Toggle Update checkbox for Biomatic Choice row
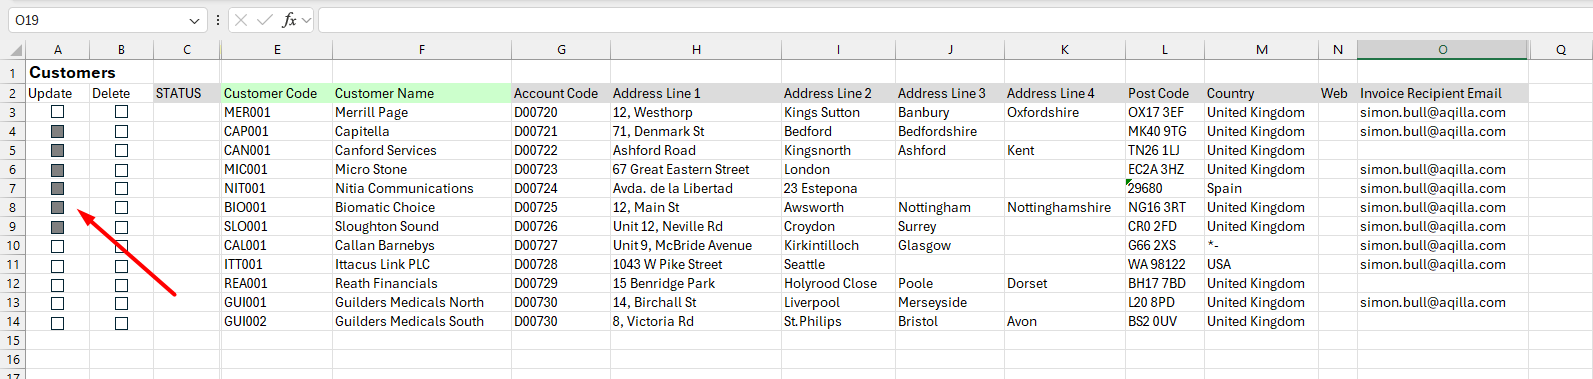Screen dimensions: 1593x379 (58, 208)
